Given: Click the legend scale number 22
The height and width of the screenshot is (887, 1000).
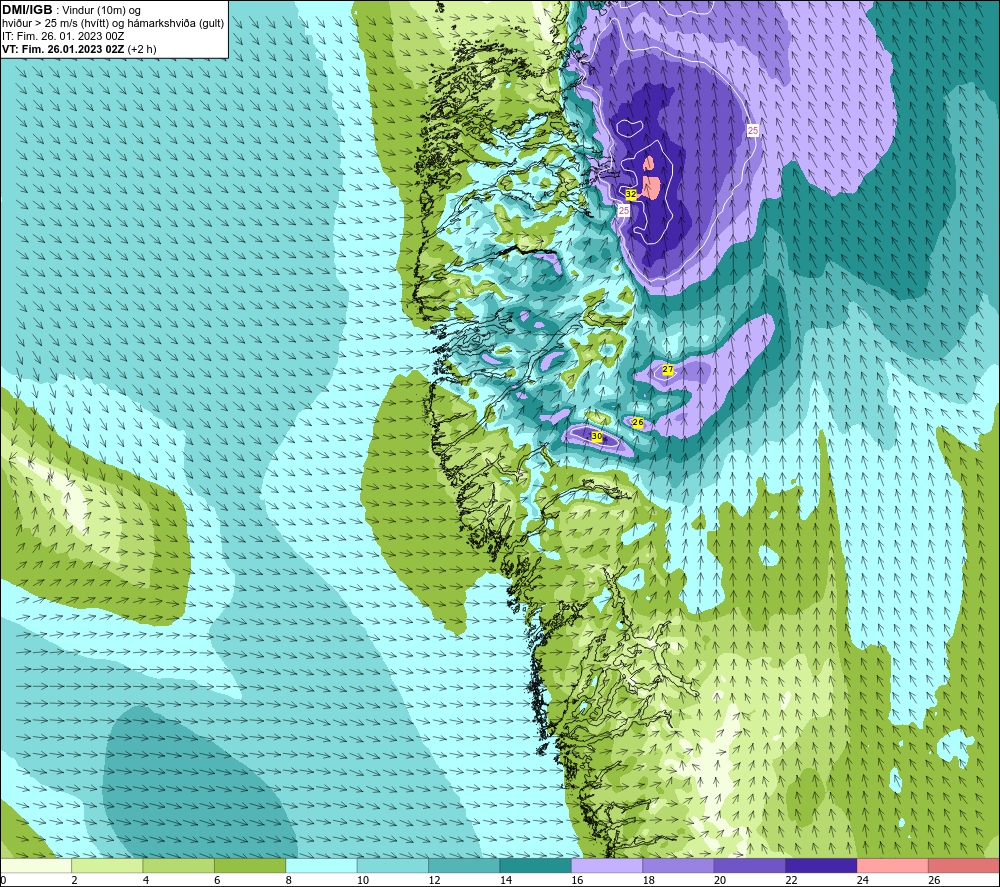Looking at the screenshot, I should [x=791, y=880].
